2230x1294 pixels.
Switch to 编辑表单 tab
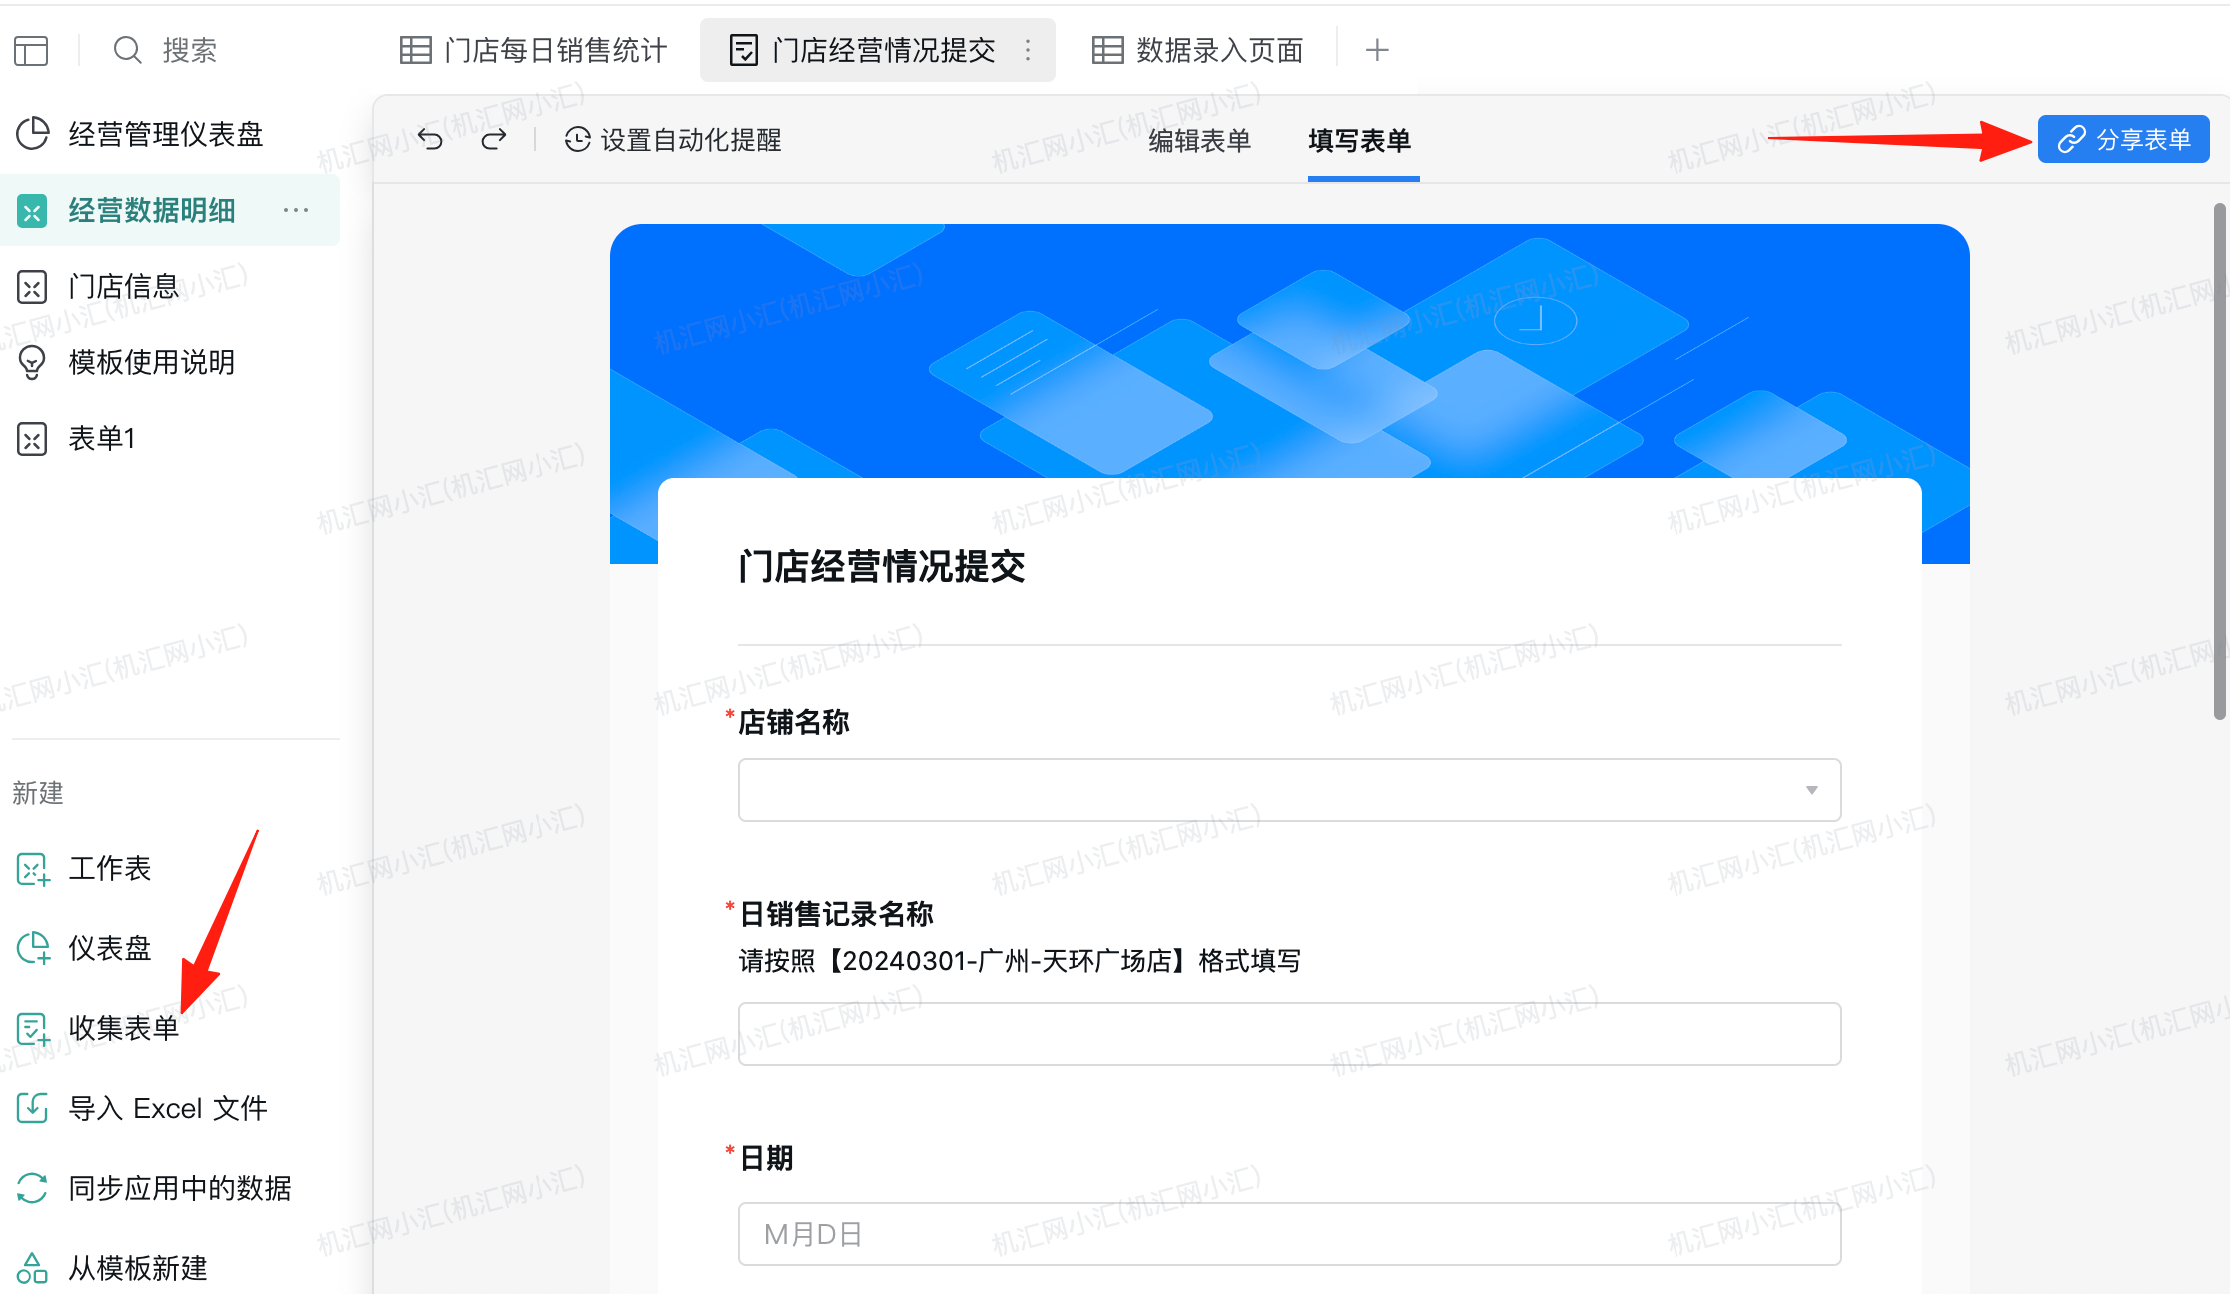pyautogui.click(x=1199, y=140)
